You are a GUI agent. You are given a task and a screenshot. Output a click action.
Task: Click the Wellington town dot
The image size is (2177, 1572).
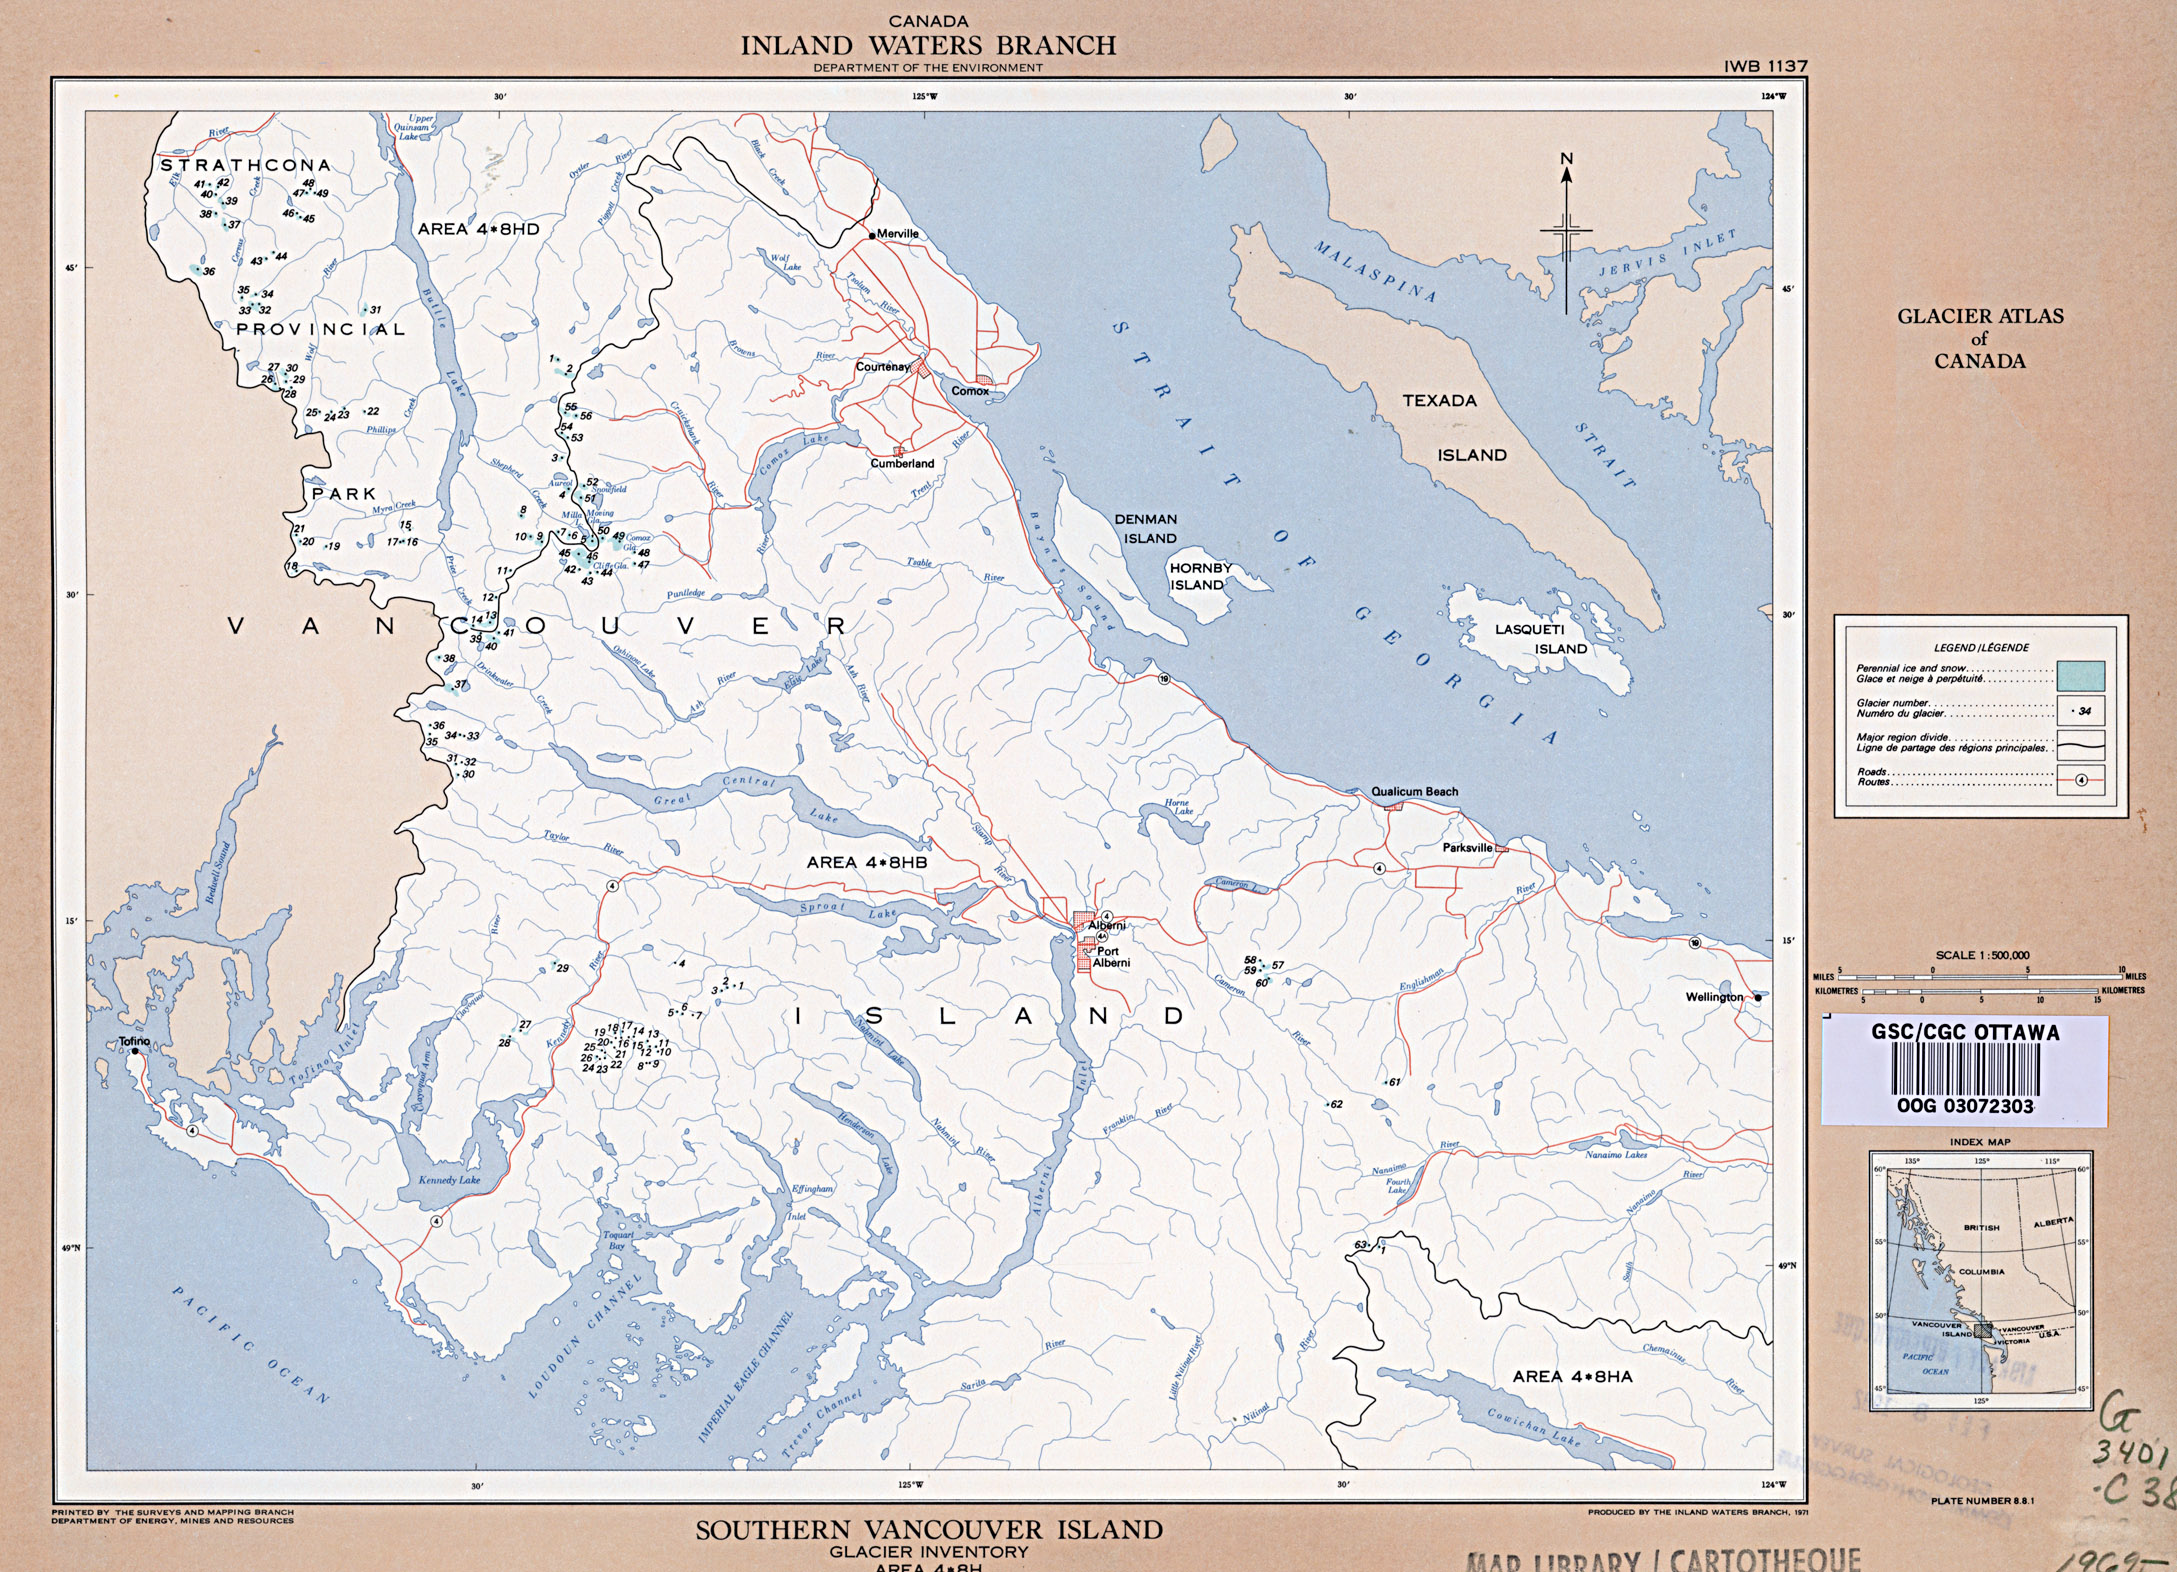[1757, 997]
